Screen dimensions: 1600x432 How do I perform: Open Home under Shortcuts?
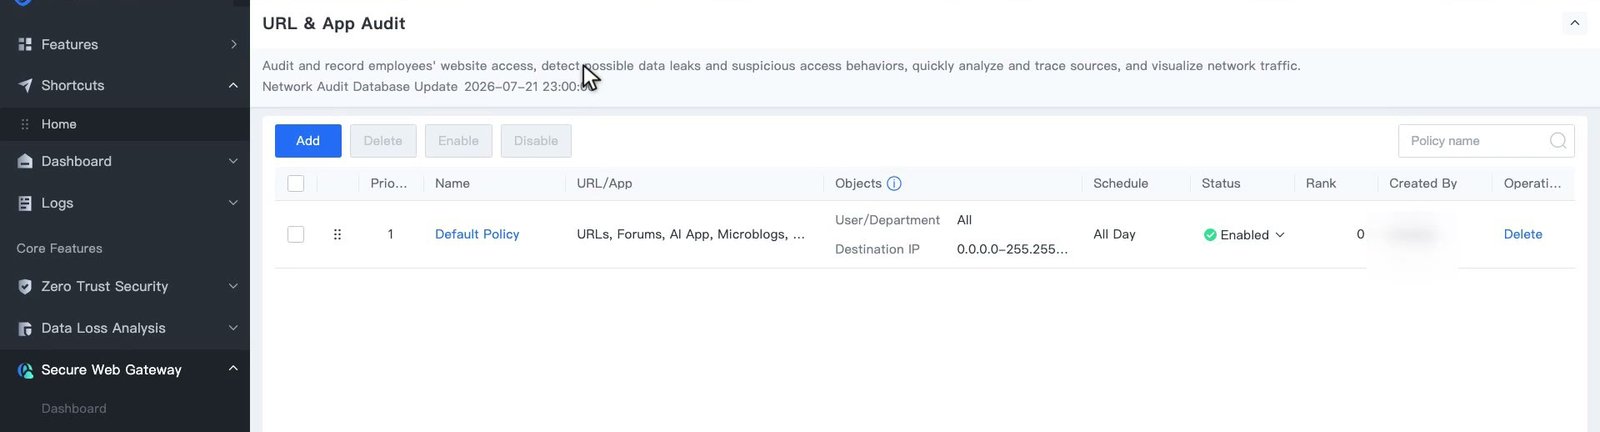[59, 125]
